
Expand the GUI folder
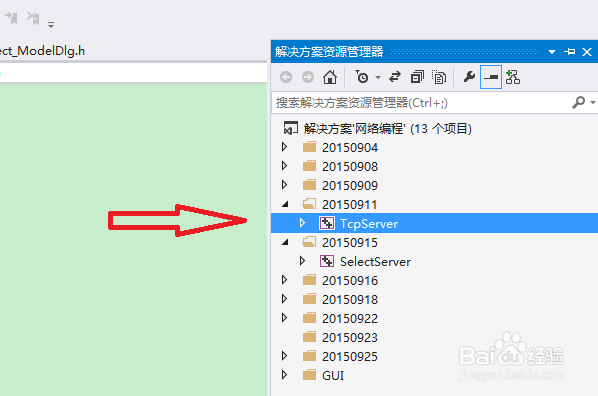click(x=285, y=375)
